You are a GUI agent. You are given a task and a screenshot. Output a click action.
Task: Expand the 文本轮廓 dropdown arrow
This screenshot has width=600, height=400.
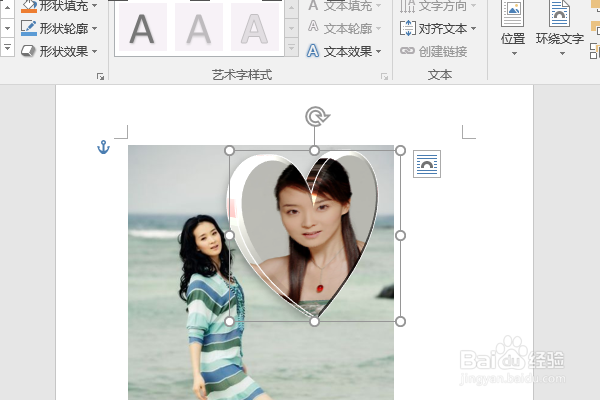tap(378, 28)
